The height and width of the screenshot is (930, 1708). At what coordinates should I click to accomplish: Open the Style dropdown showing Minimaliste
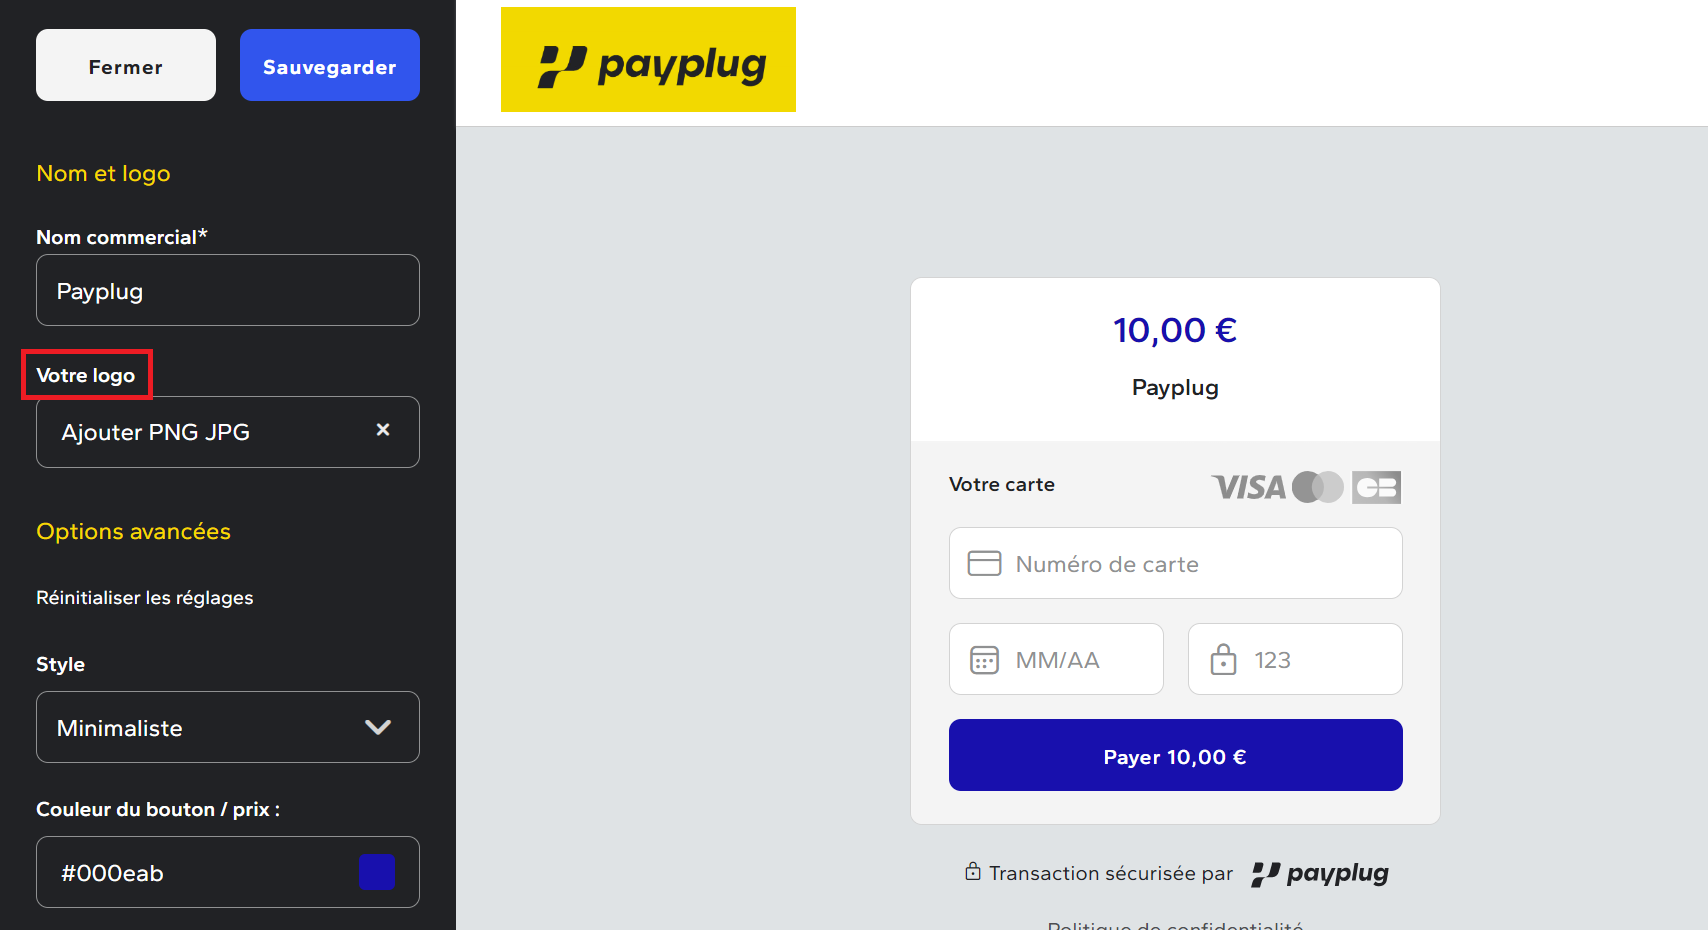click(228, 727)
